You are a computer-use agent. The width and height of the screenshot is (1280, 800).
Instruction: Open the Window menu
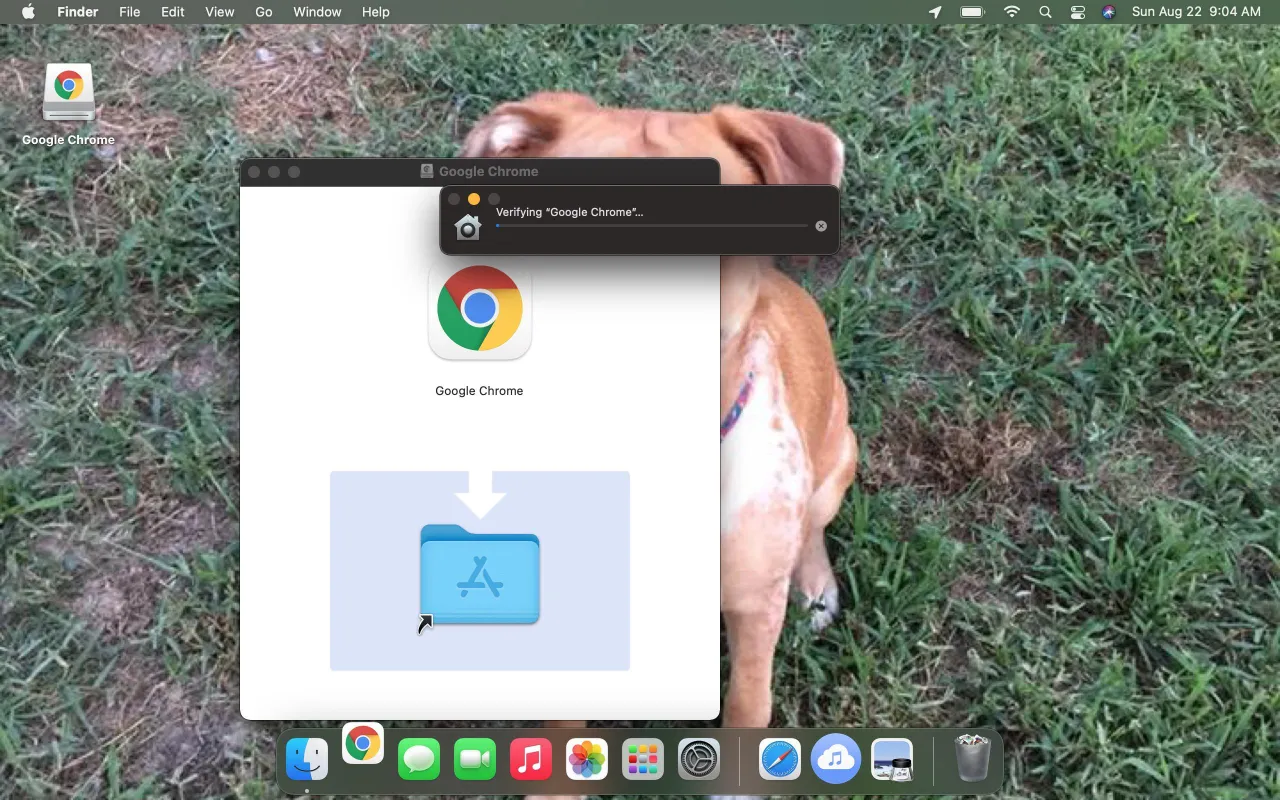coord(317,12)
